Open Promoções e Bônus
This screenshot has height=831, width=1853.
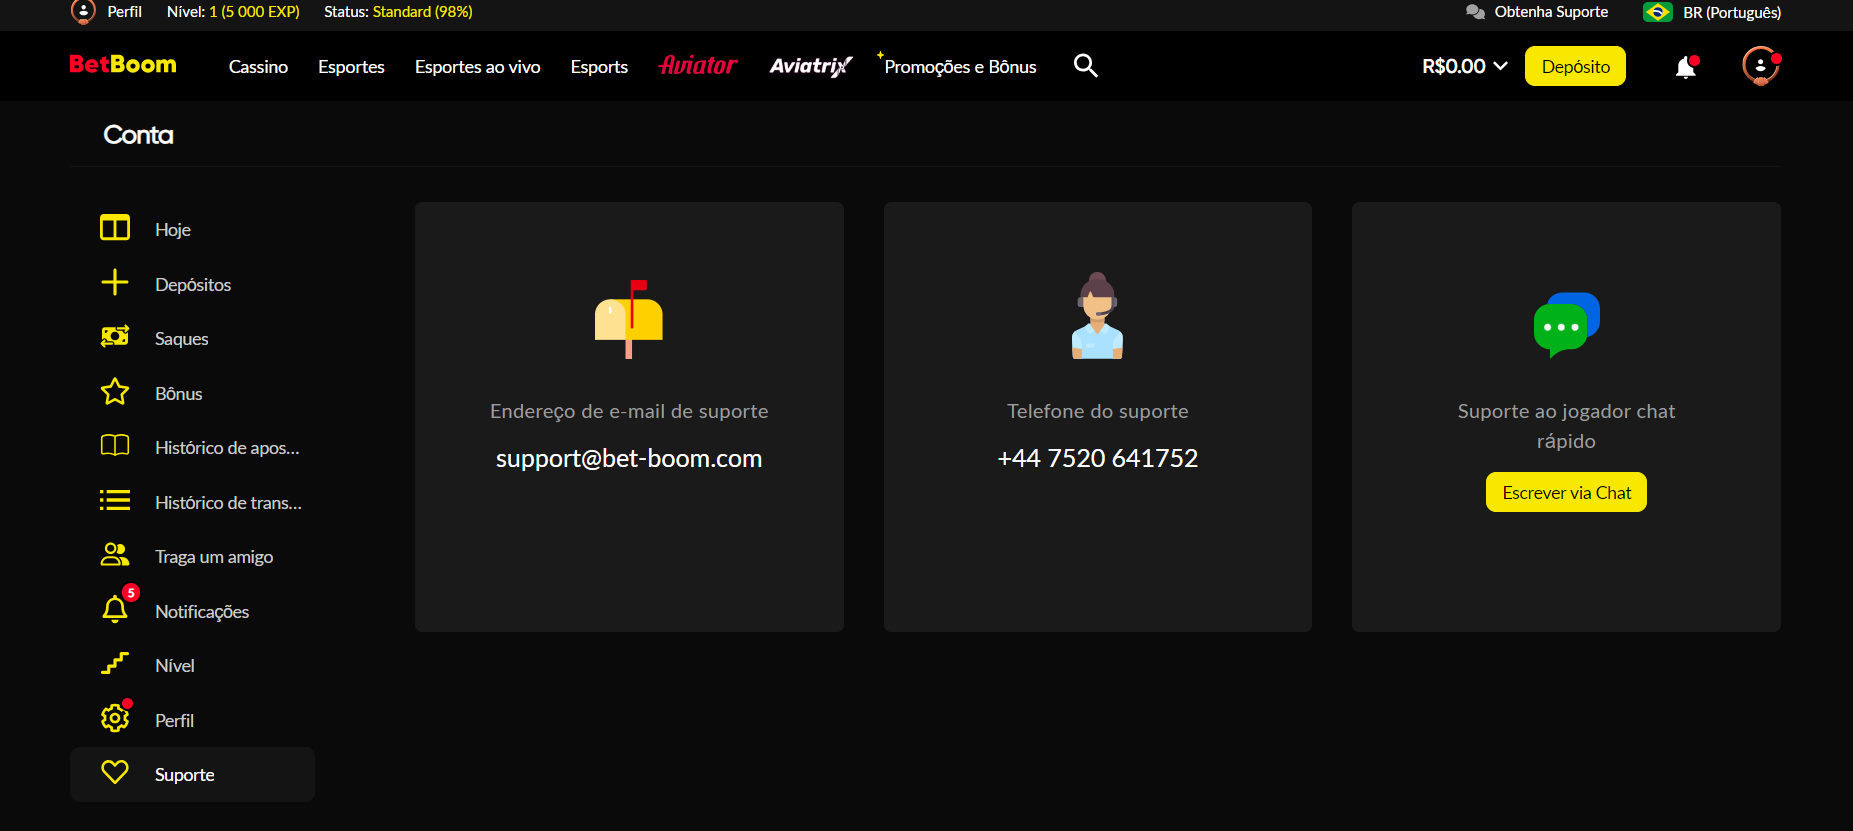960,67
